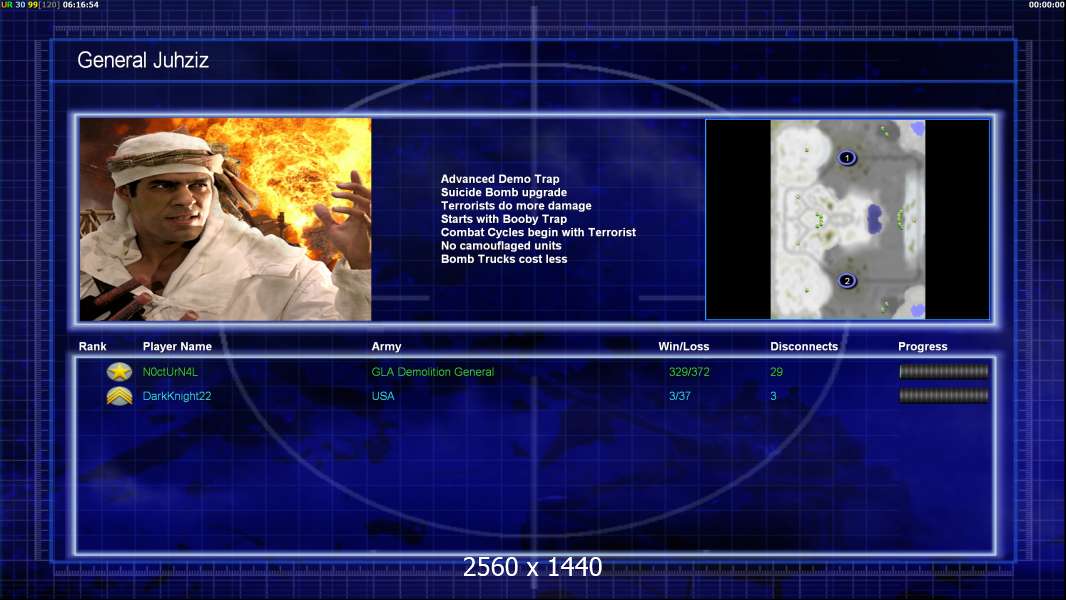Click the chevron rank icon for DarkKnight22
Viewport: 1066px width, 600px height.
(x=120, y=396)
